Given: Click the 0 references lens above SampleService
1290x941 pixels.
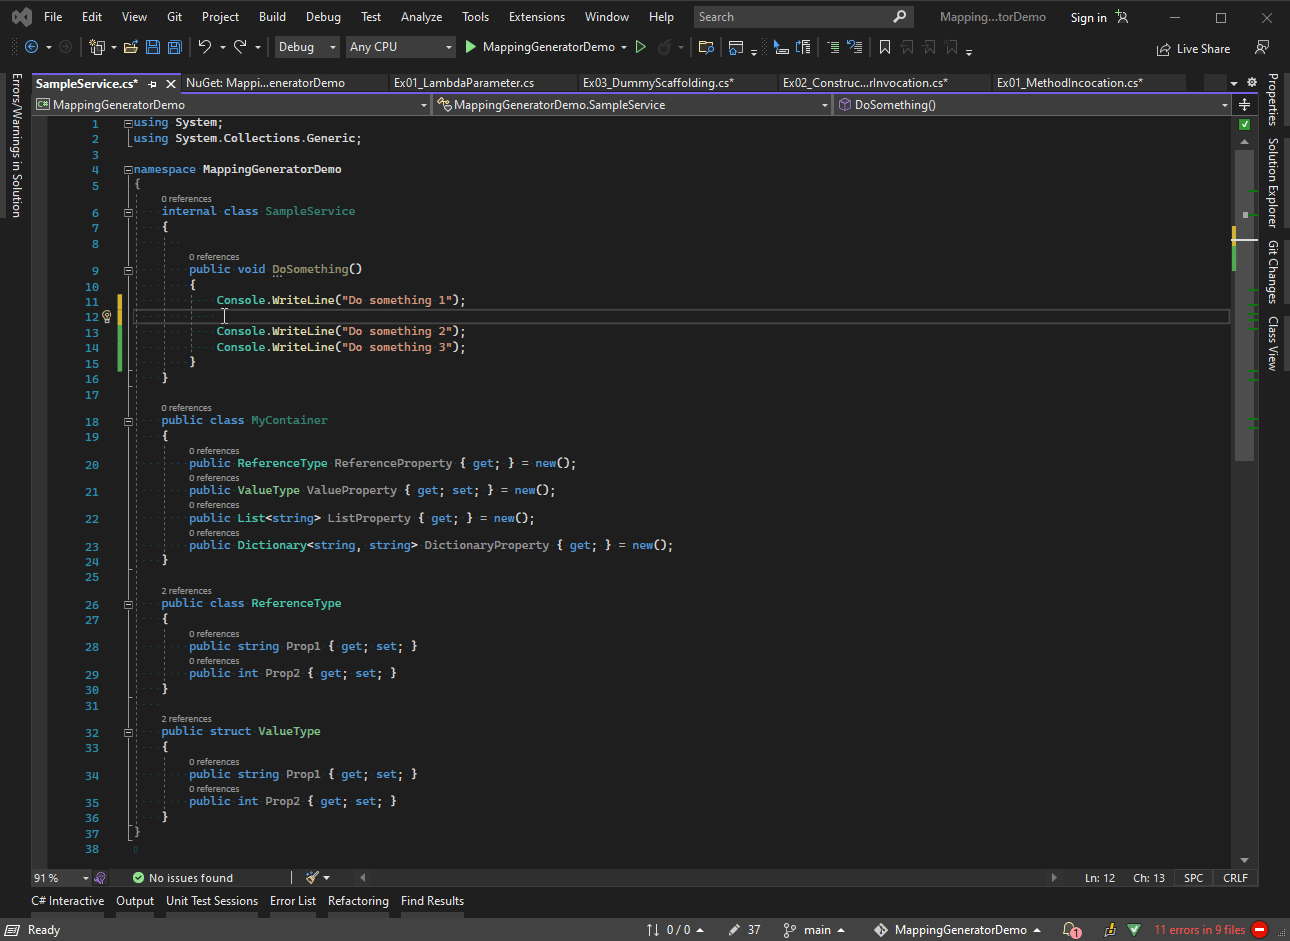Looking at the screenshot, I should point(187,199).
